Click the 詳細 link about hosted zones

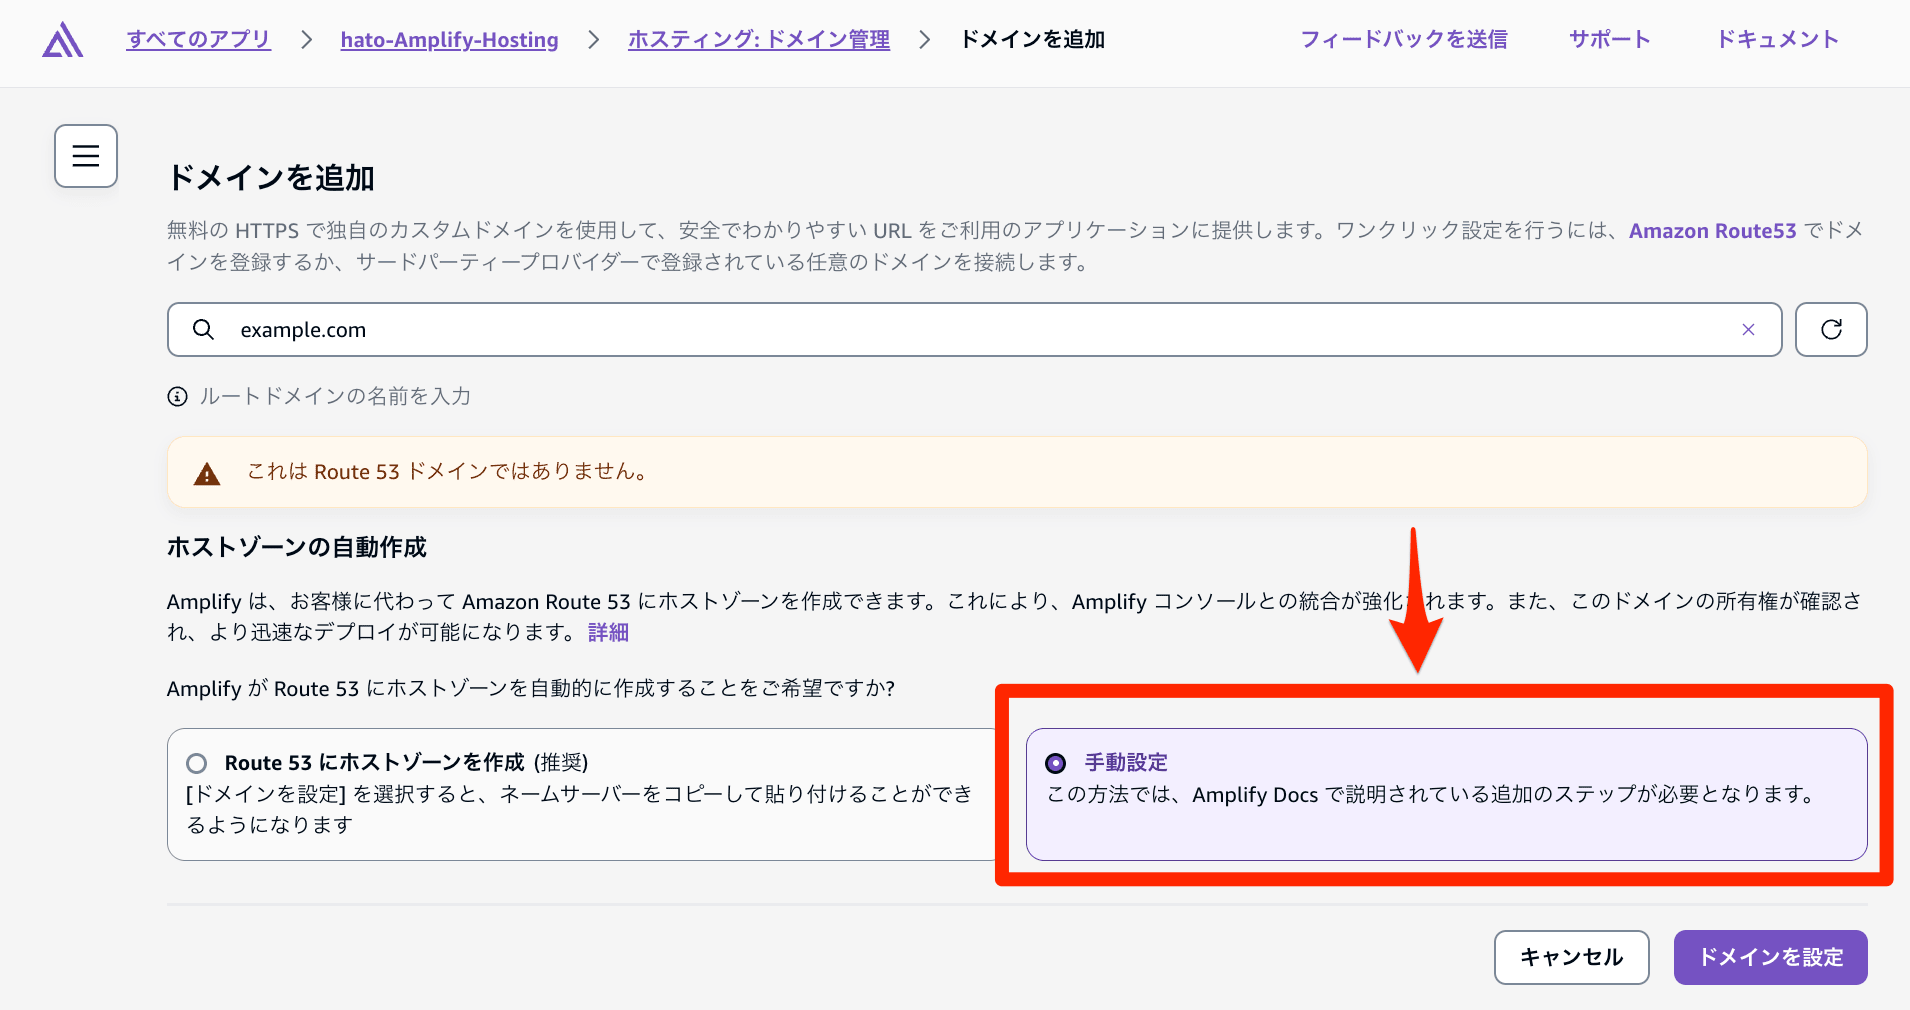(608, 632)
